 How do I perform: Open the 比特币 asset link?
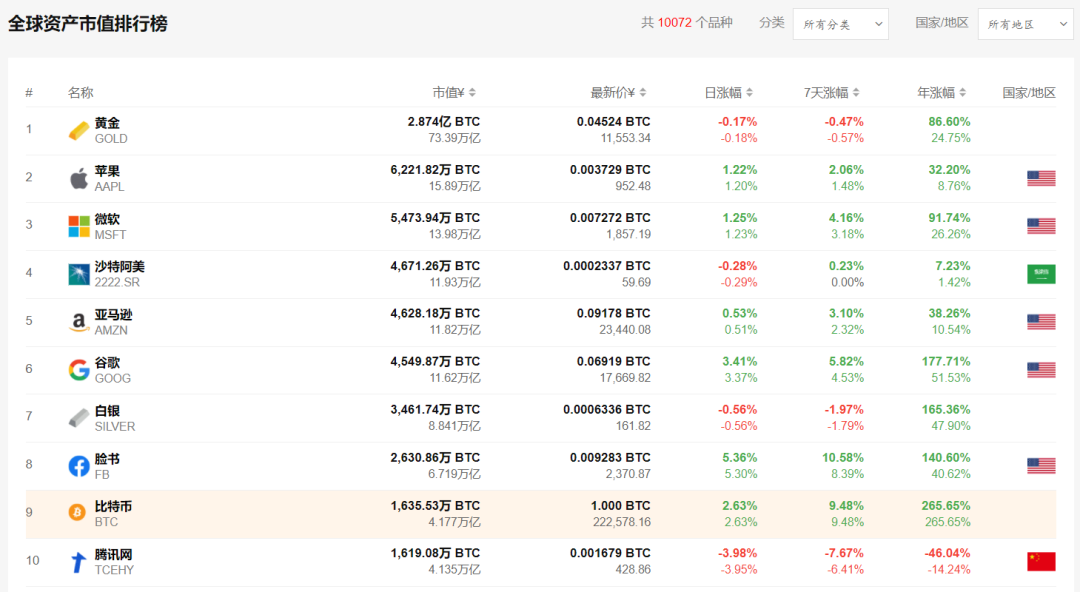point(113,507)
